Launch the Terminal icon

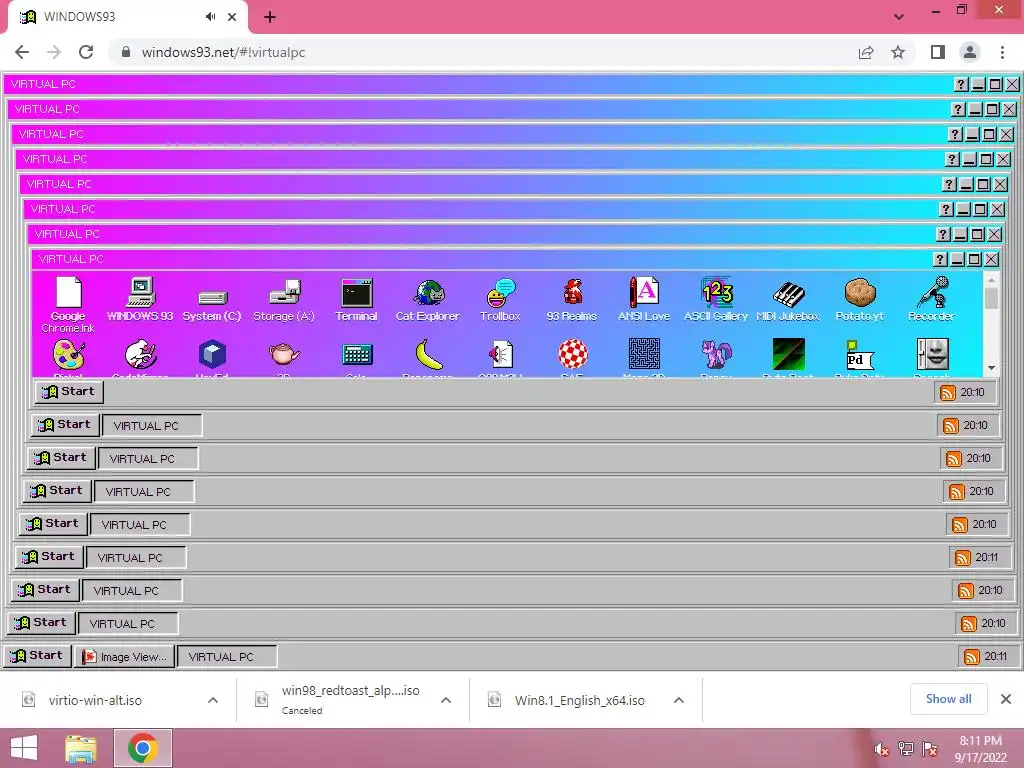pyautogui.click(x=357, y=300)
